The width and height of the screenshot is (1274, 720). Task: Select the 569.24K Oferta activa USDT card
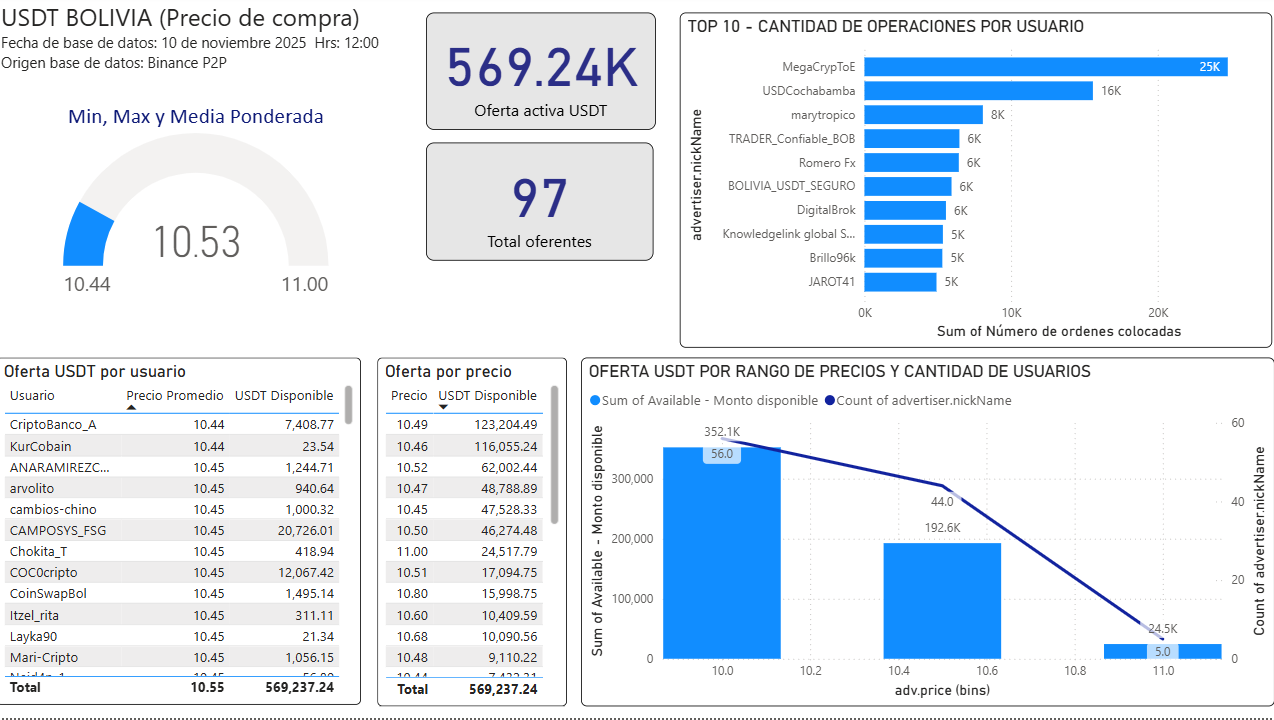click(540, 70)
